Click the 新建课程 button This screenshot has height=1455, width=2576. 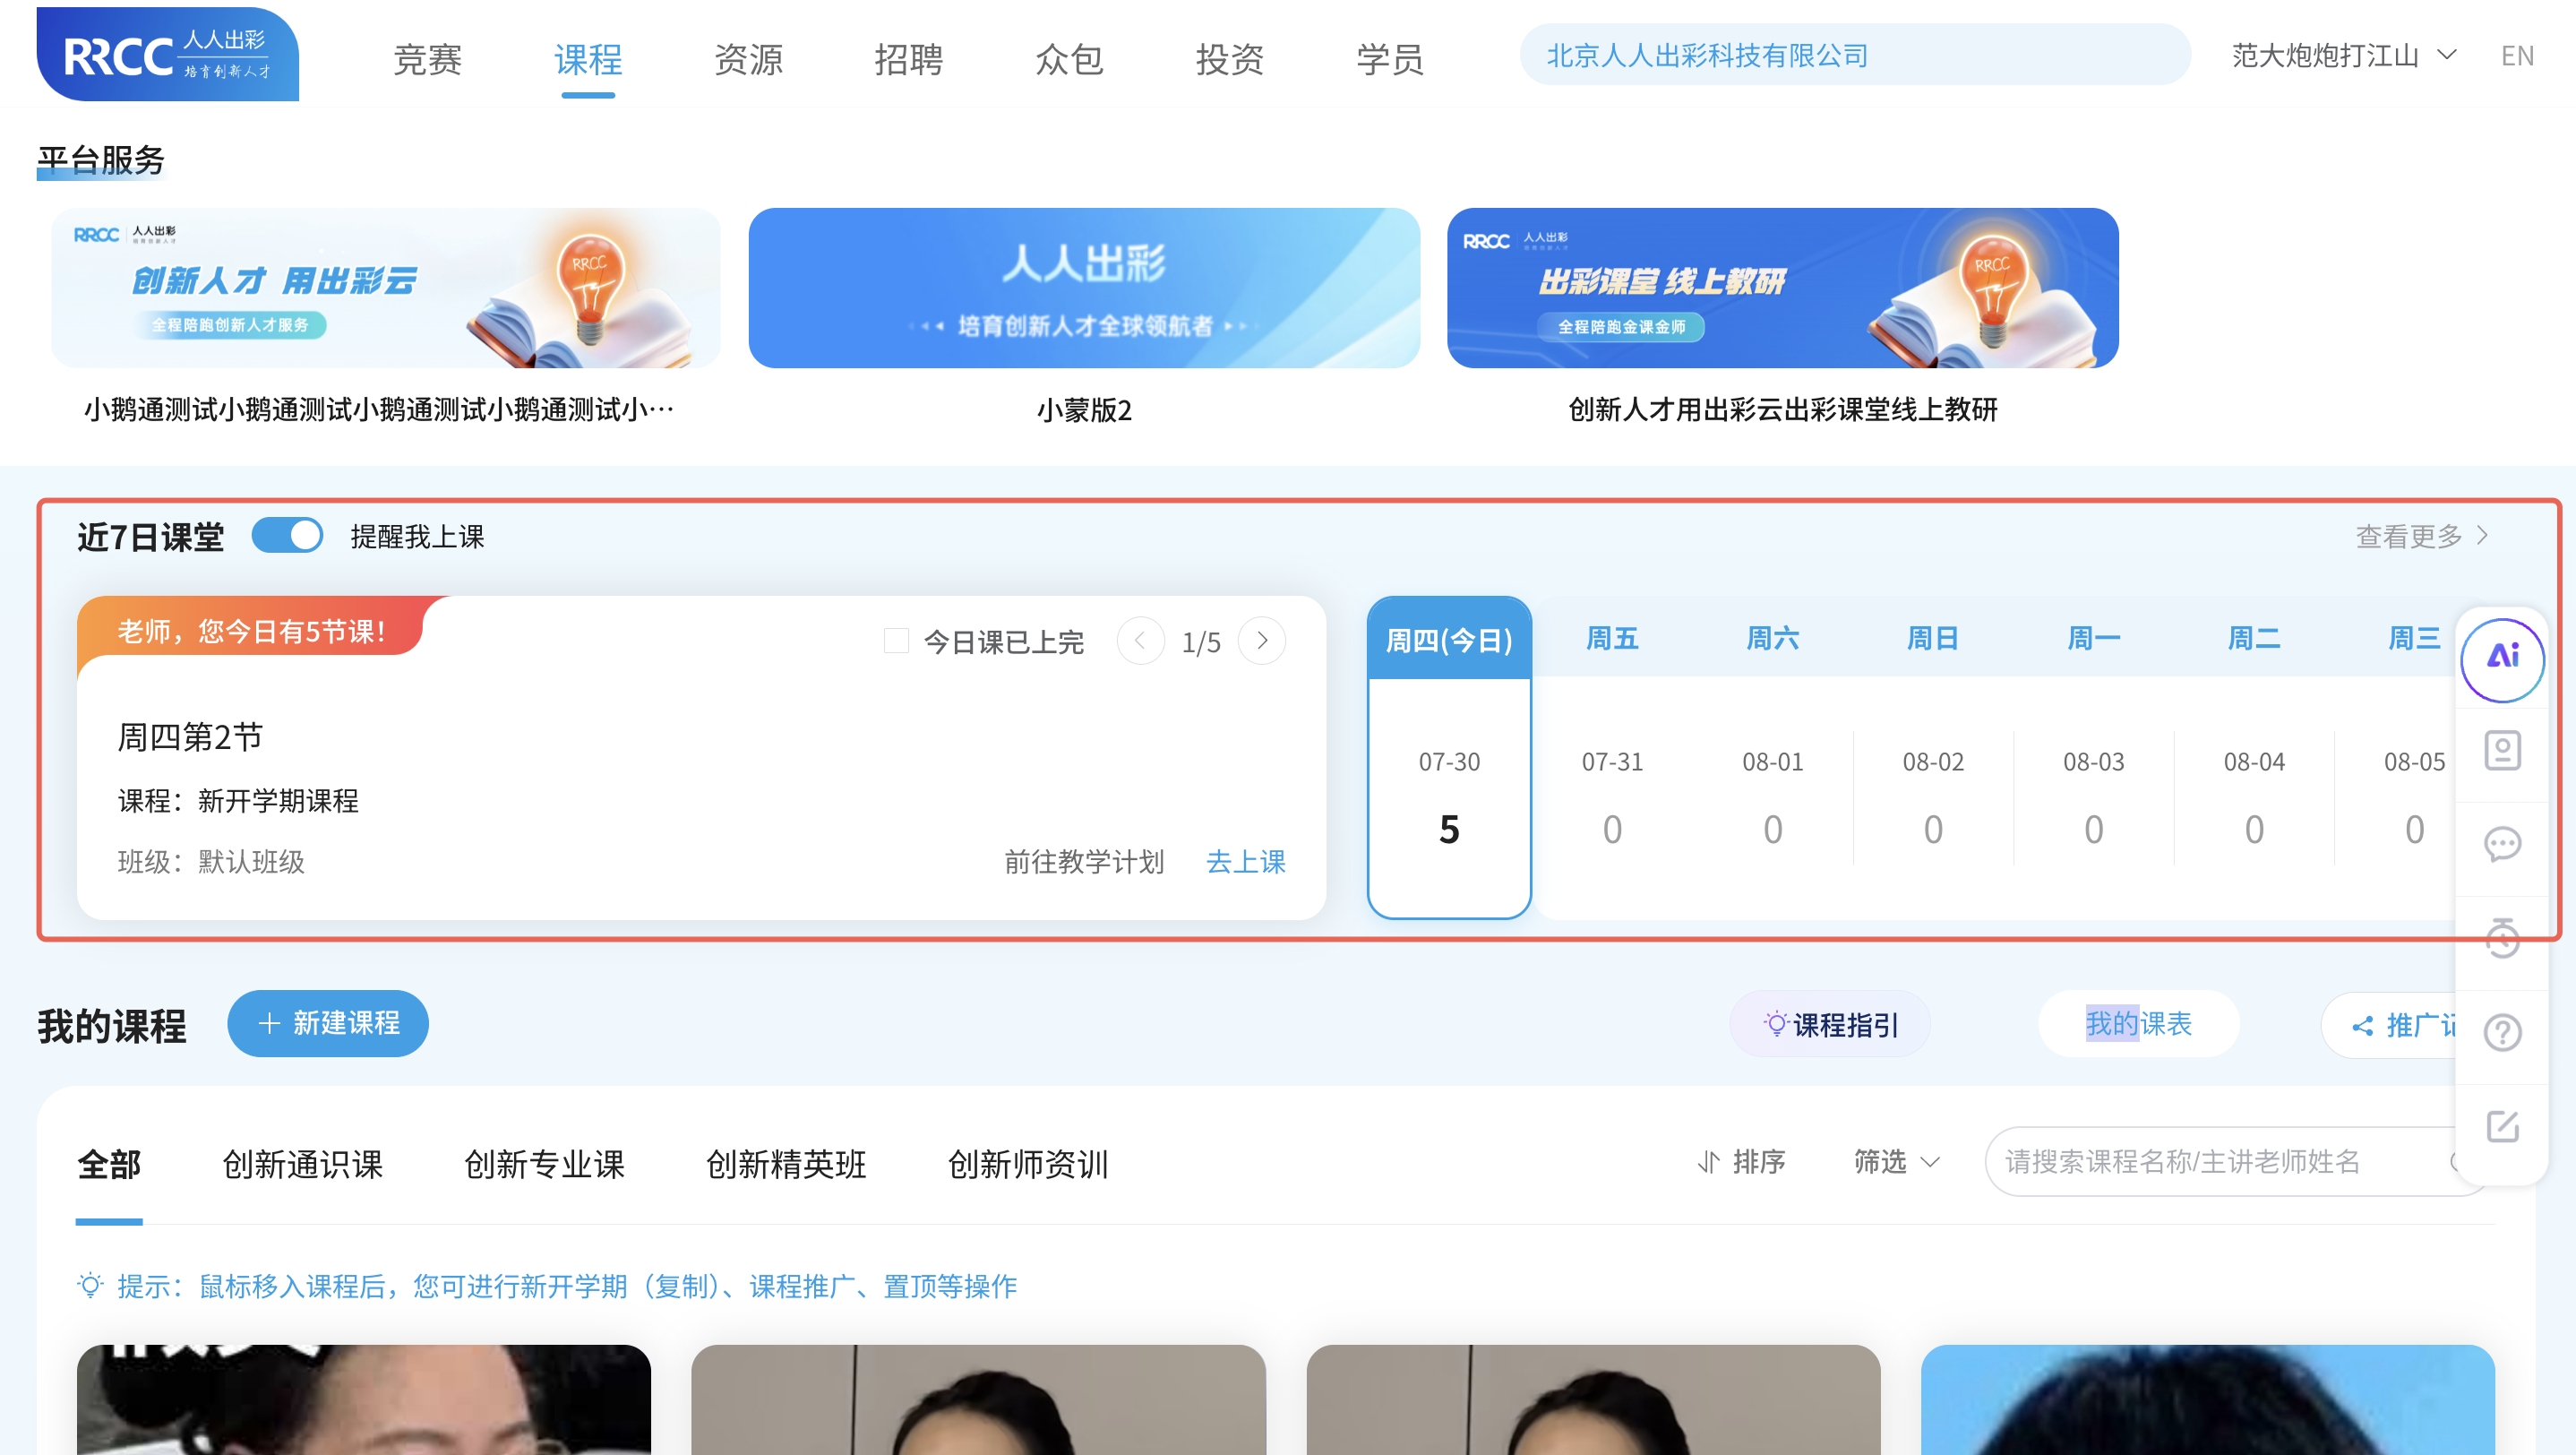click(x=328, y=1023)
